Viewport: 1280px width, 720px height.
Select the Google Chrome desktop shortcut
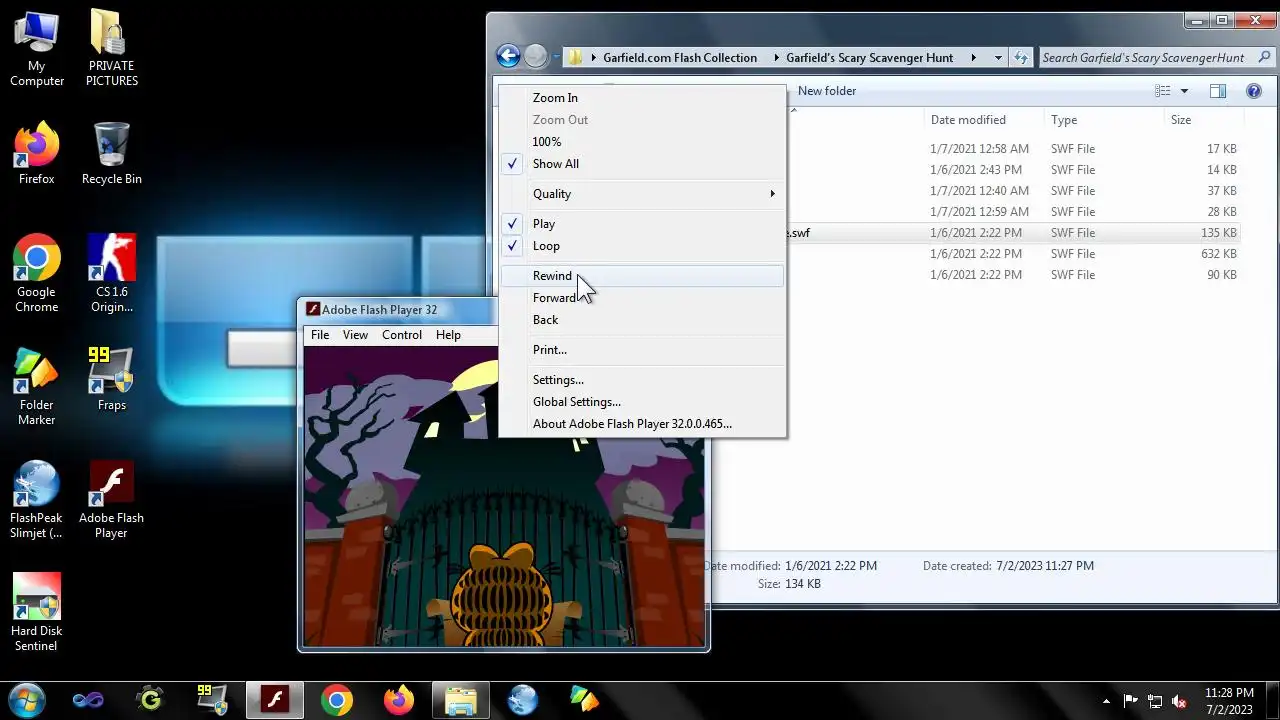point(36,274)
